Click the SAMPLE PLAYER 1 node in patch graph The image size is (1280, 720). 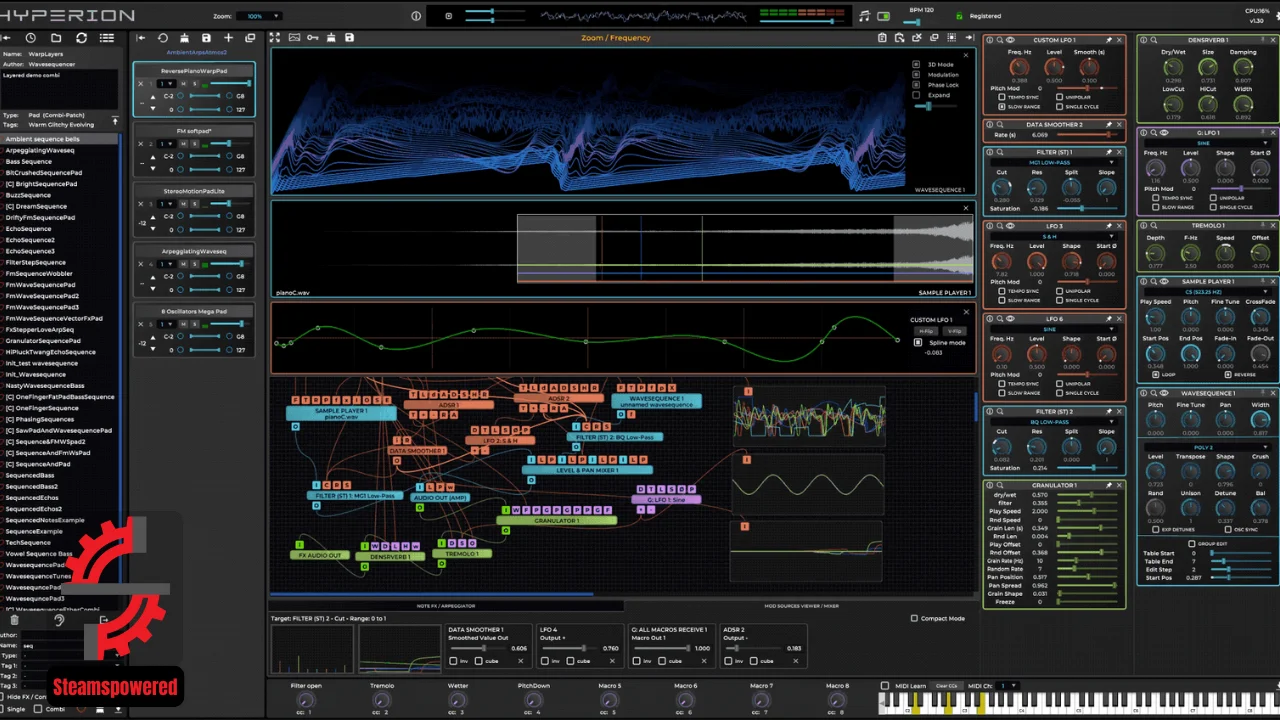click(x=341, y=412)
